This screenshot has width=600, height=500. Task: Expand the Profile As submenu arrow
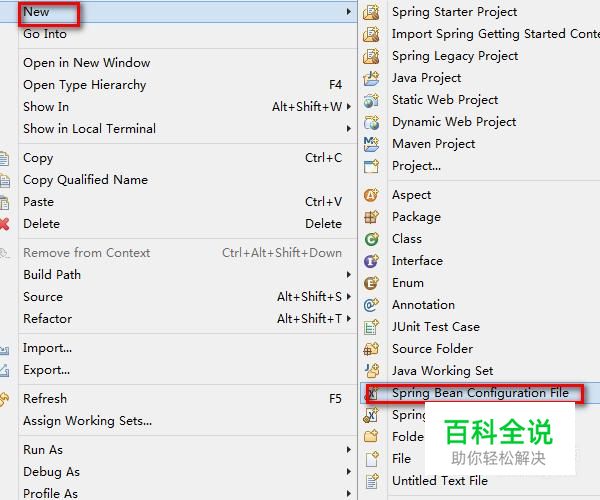349,493
